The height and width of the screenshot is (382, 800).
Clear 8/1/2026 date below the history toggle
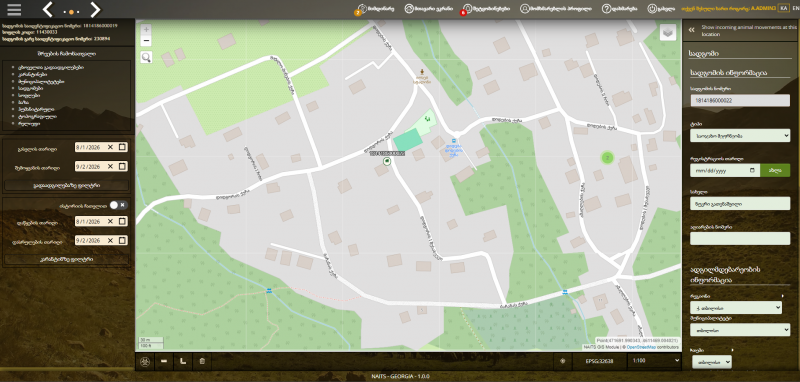click(x=110, y=221)
